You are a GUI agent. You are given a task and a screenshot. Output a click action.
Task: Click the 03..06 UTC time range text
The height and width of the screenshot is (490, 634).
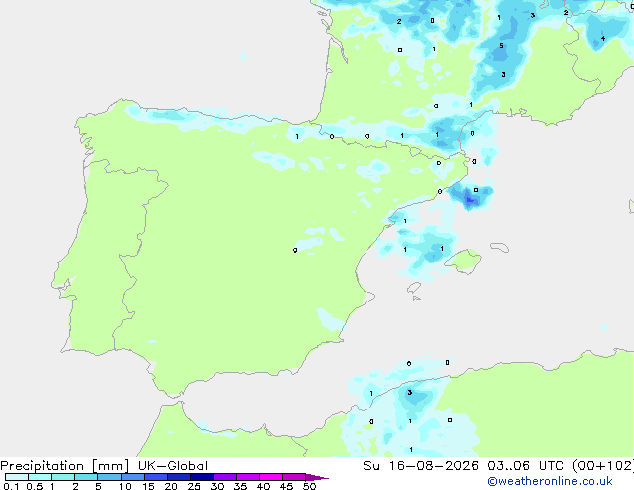point(526,466)
